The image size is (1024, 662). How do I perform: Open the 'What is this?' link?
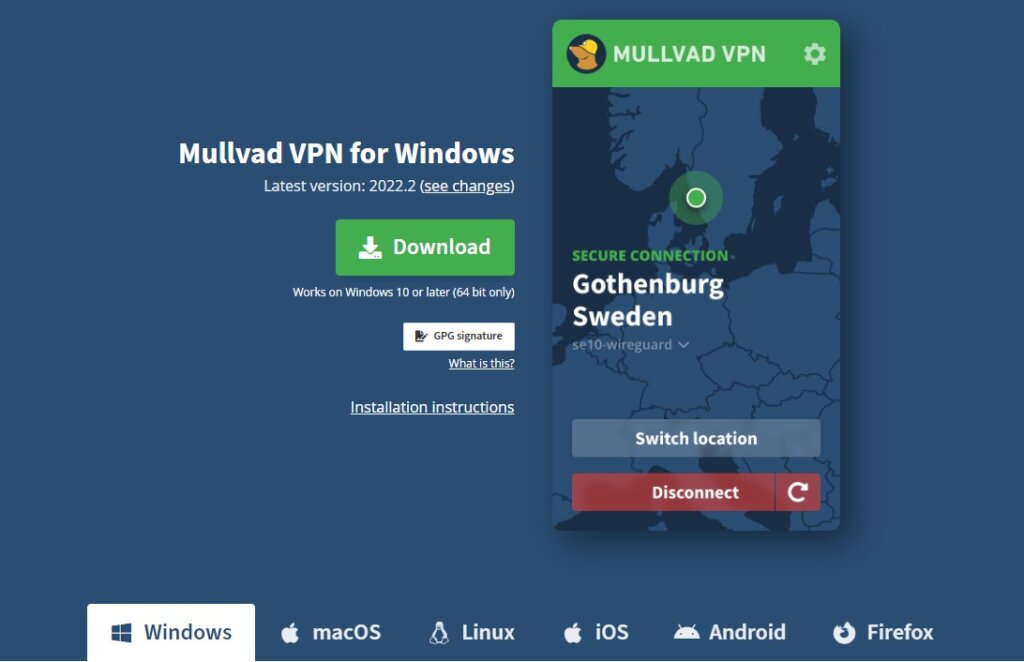click(x=481, y=364)
